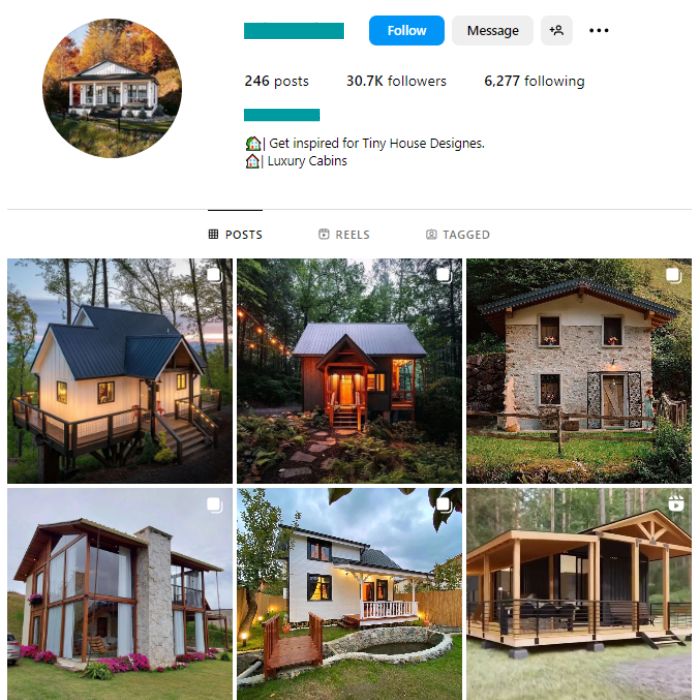
Task: View the 6,277 following list
Action: [x=534, y=81]
